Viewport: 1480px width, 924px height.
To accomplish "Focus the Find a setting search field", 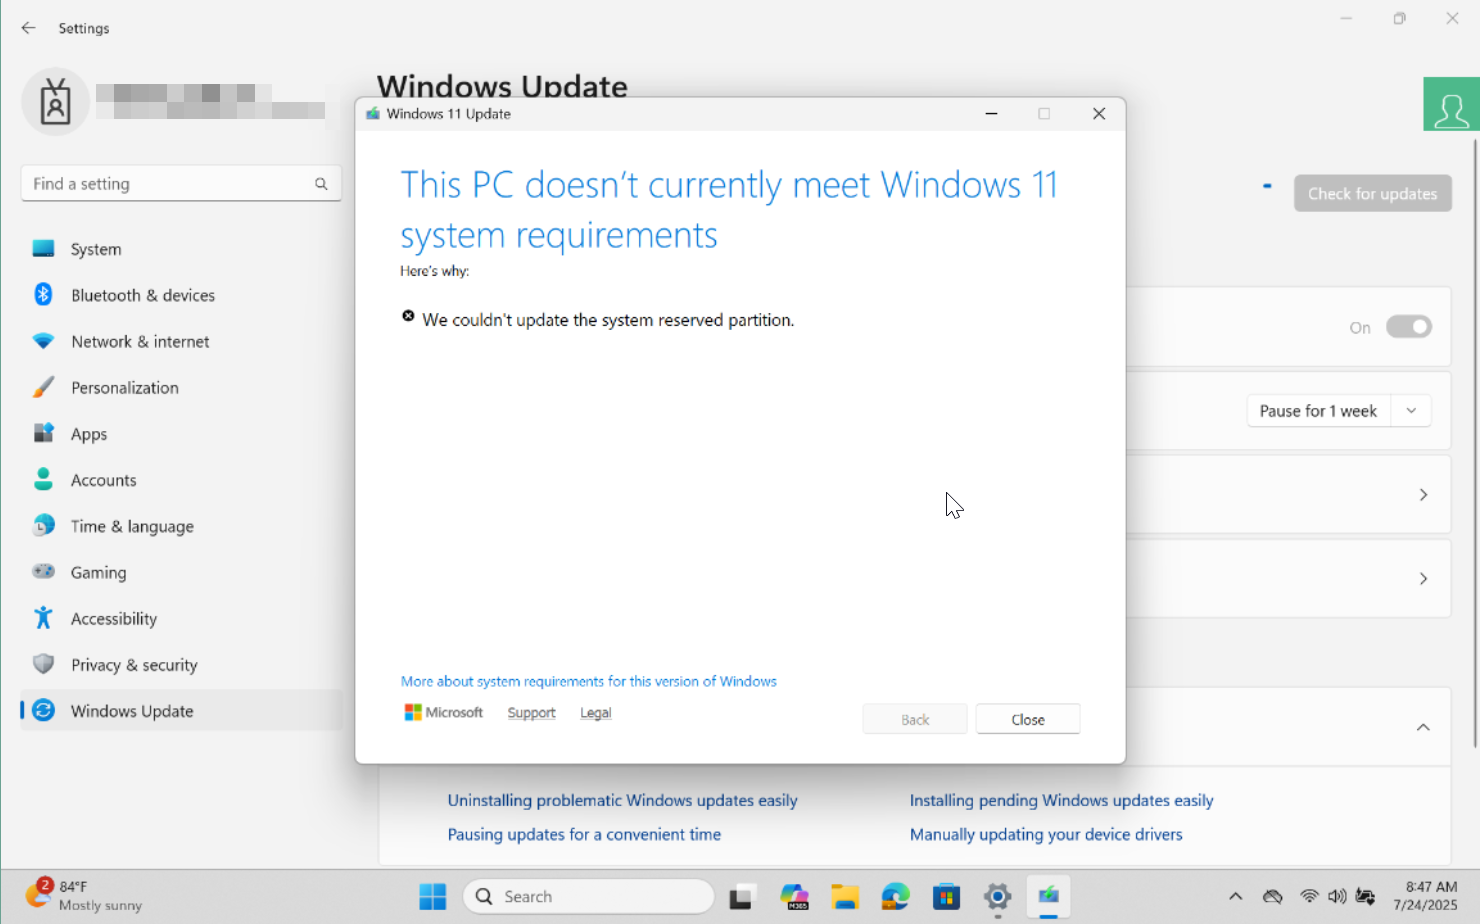I will click(x=181, y=184).
